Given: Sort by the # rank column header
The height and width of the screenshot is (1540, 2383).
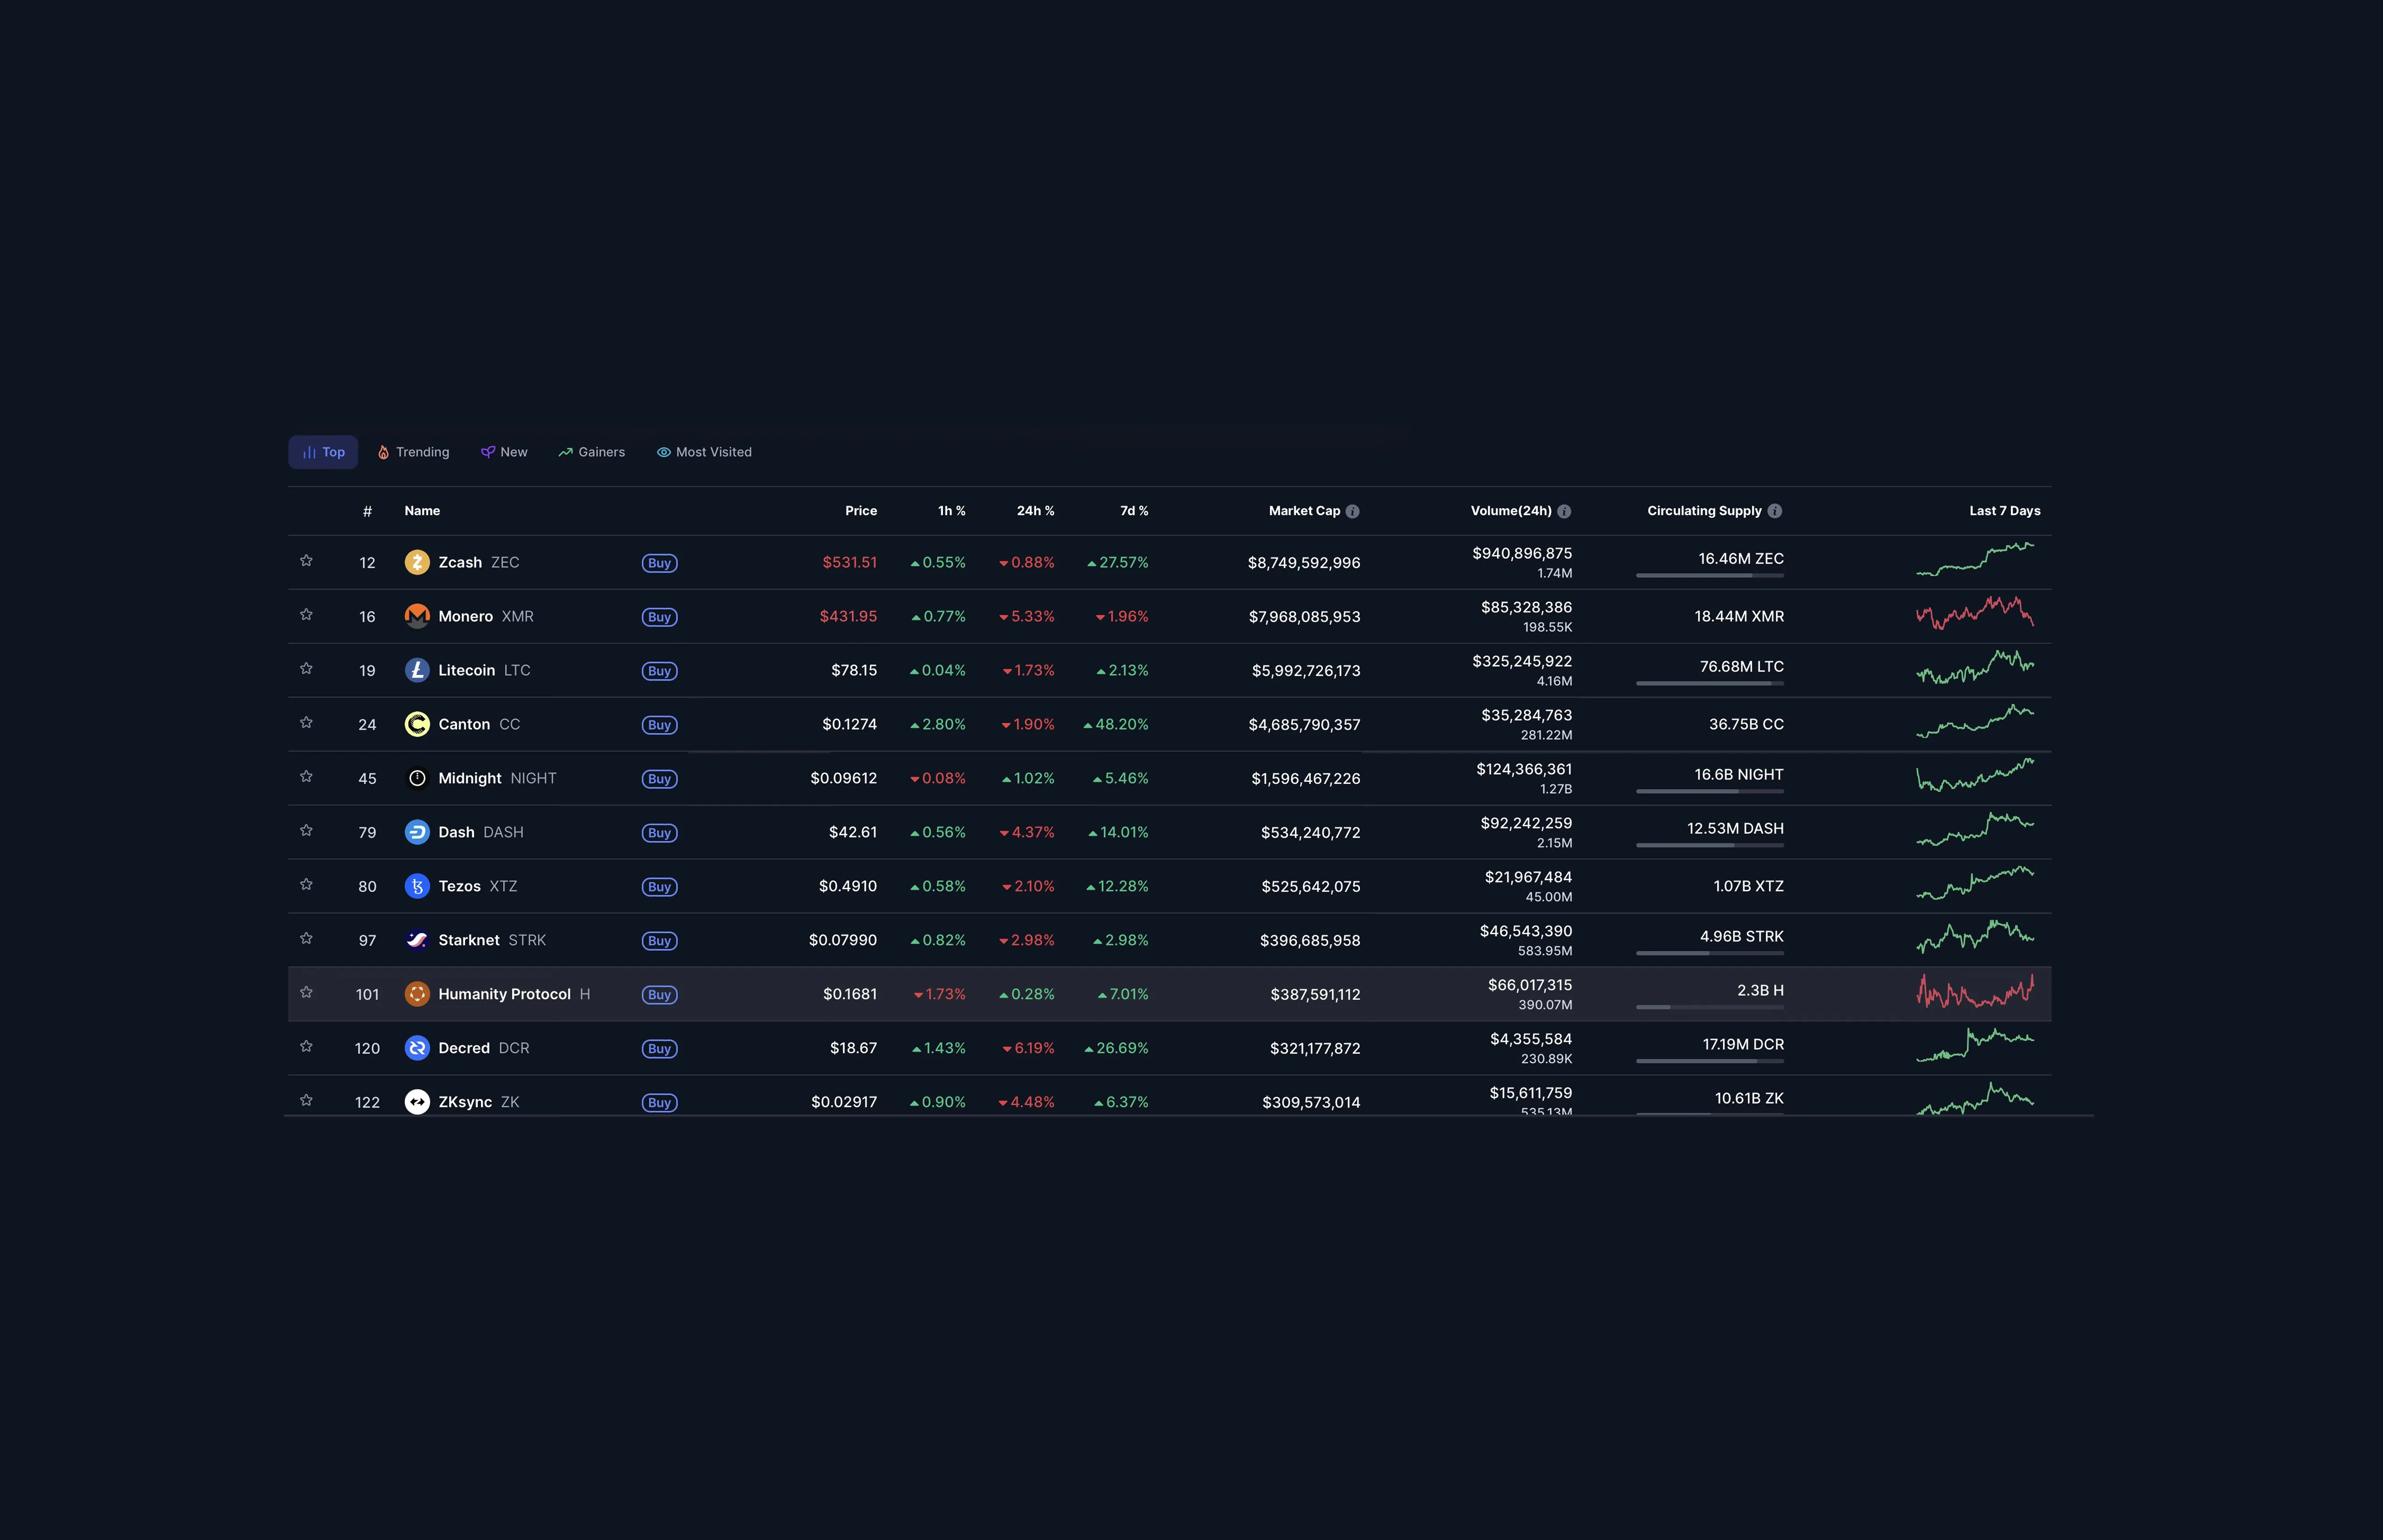Looking at the screenshot, I should (x=367, y=511).
